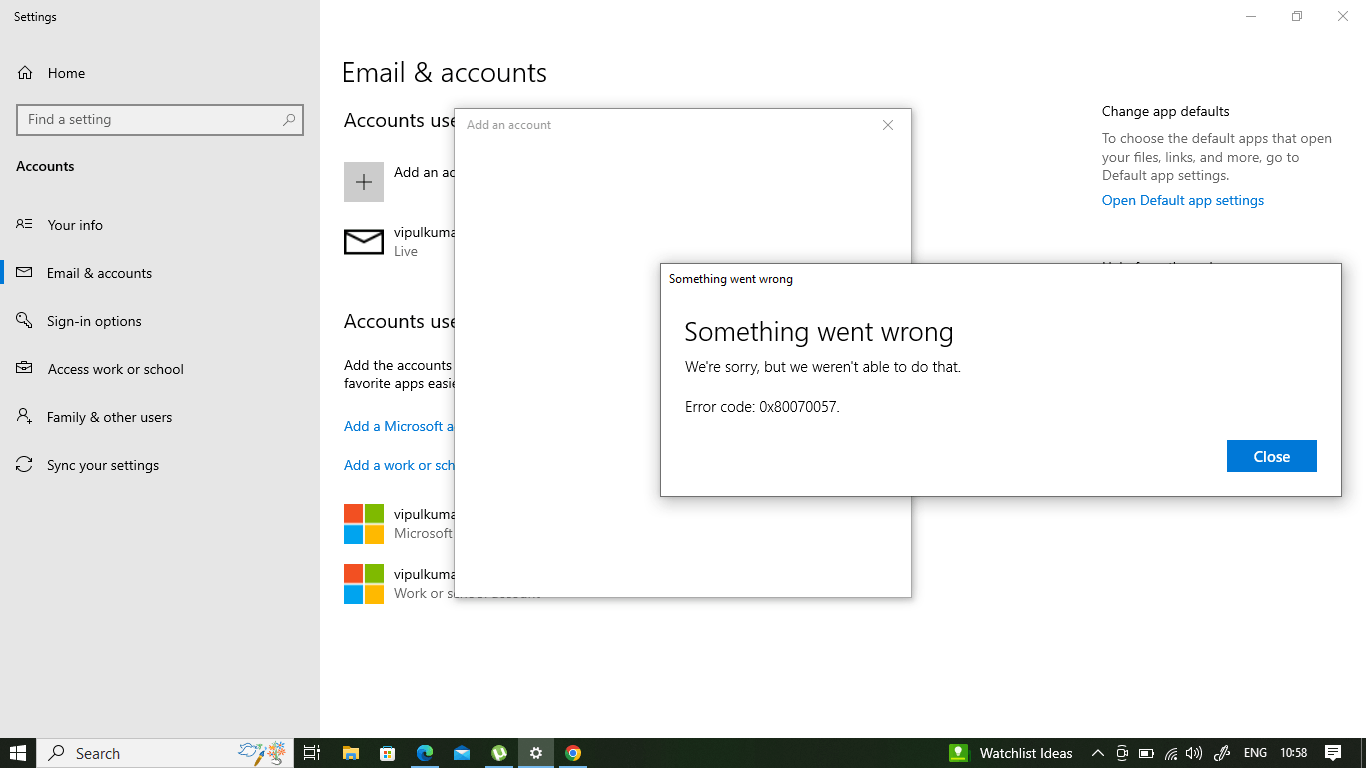Select the Work or school account logo
1366x768 pixels.
[x=364, y=584]
